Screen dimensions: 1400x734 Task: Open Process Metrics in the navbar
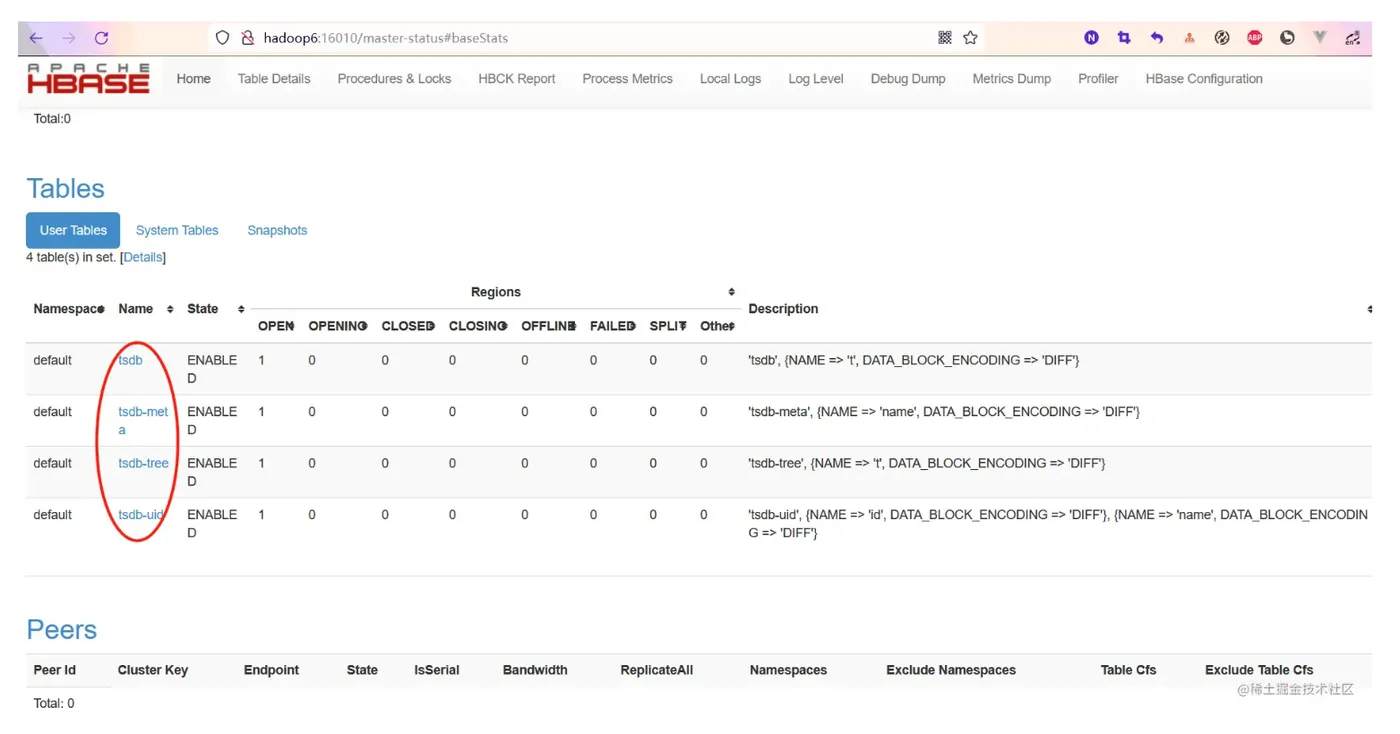pyautogui.click(x=628, y=79)
